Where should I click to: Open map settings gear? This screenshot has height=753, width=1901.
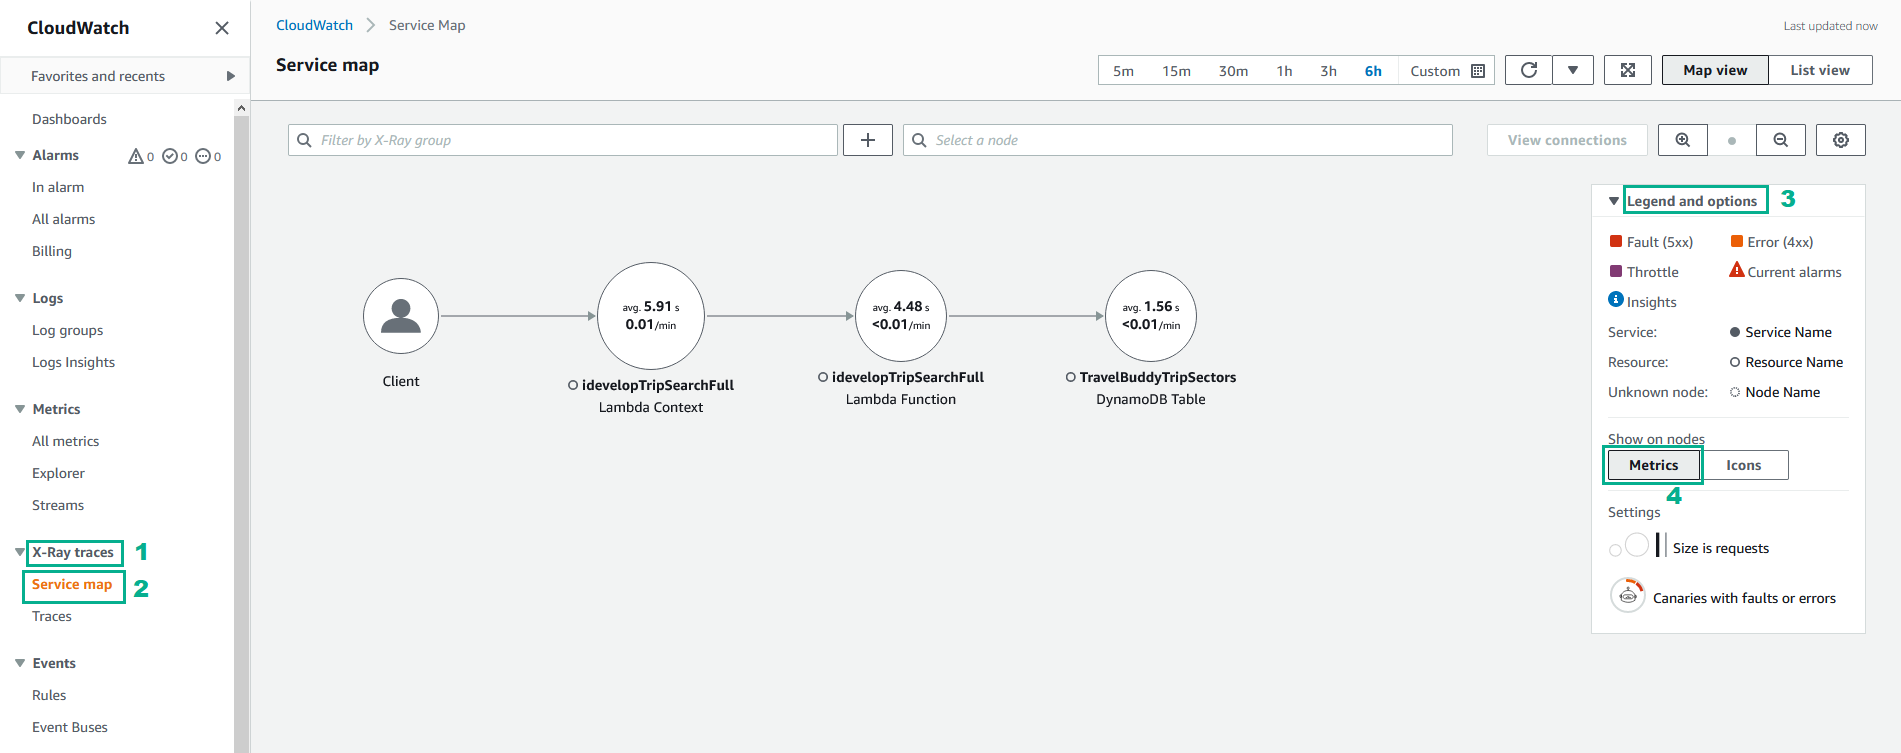tap(1841, 140)
